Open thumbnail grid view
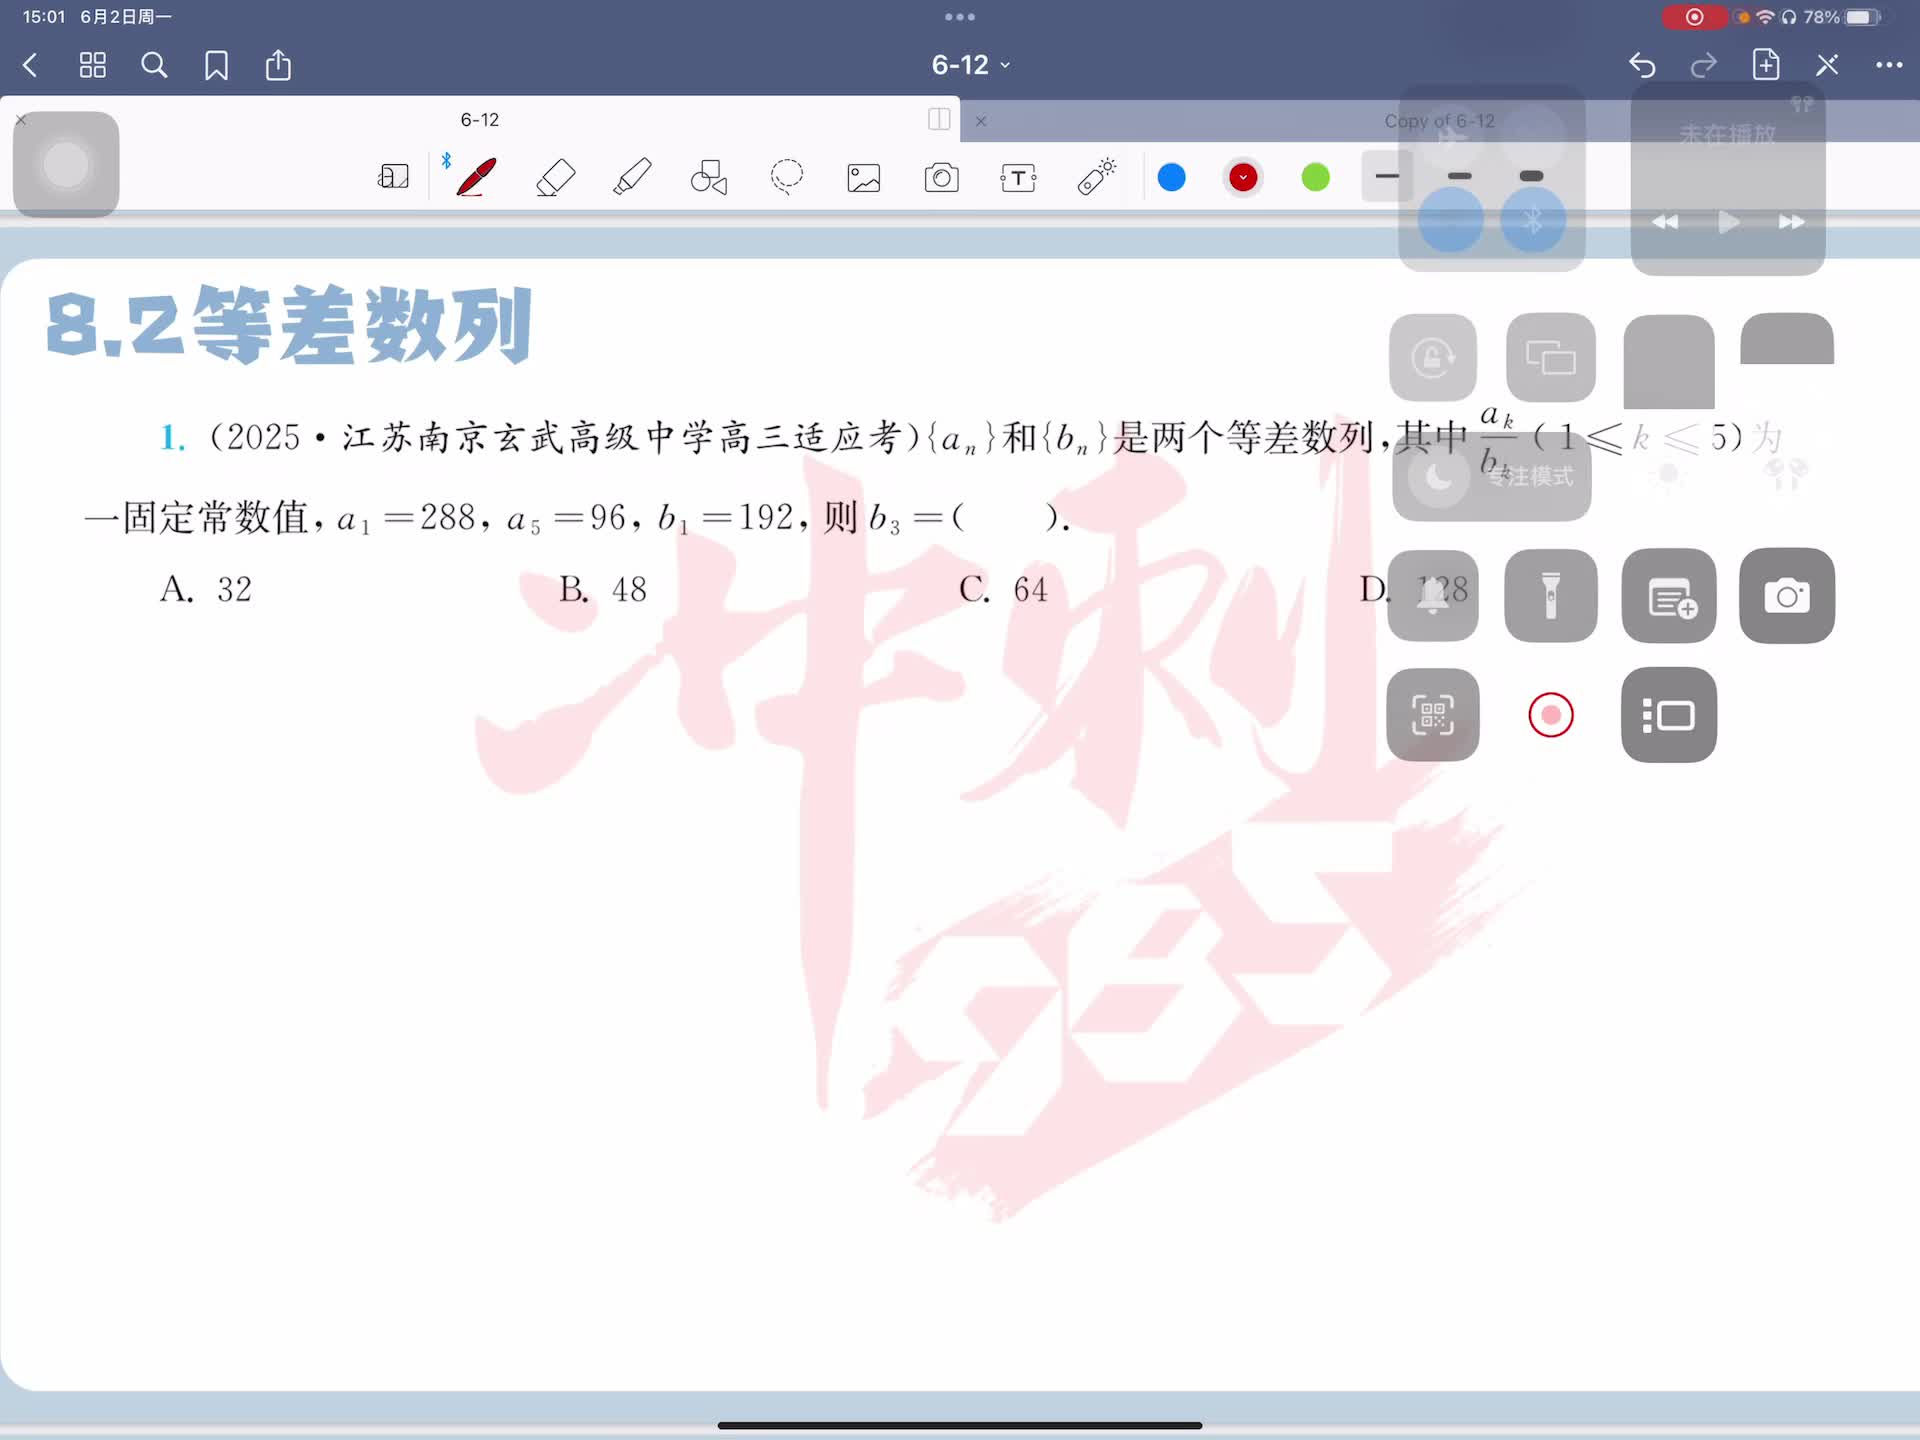This screenshot has width=1920, height=1440. tap(92, 65)
